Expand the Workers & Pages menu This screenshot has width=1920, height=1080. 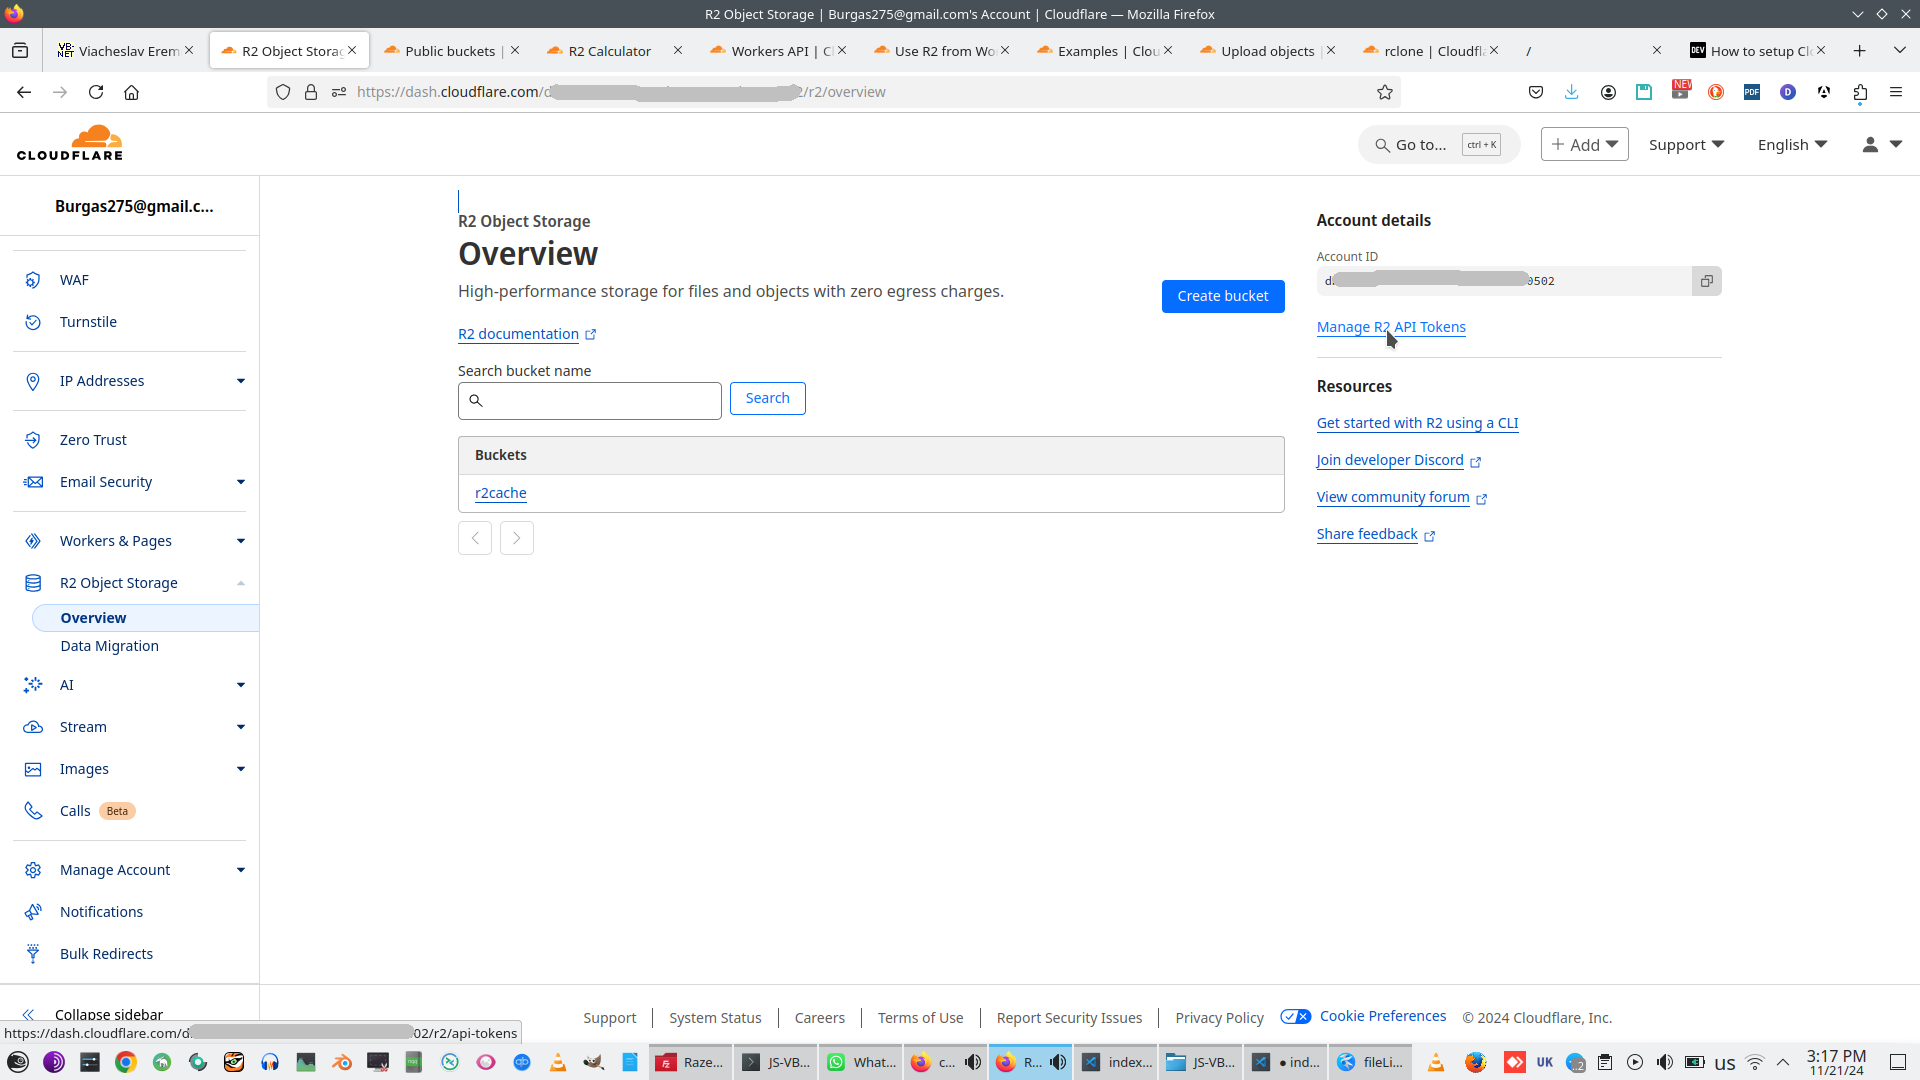(x=241, y=541)
